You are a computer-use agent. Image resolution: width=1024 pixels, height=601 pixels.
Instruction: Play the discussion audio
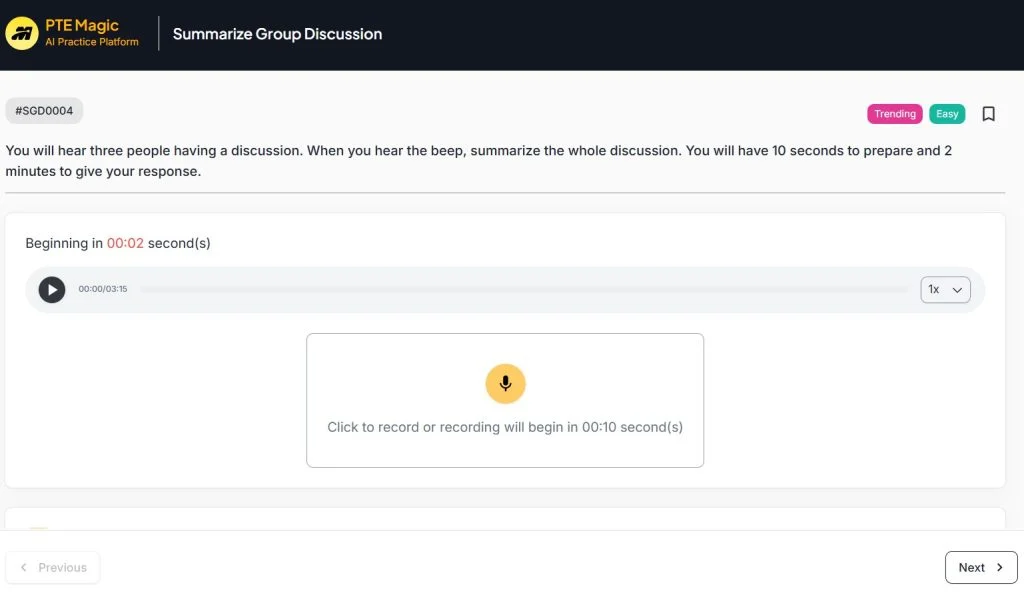[x=52, y=290]
